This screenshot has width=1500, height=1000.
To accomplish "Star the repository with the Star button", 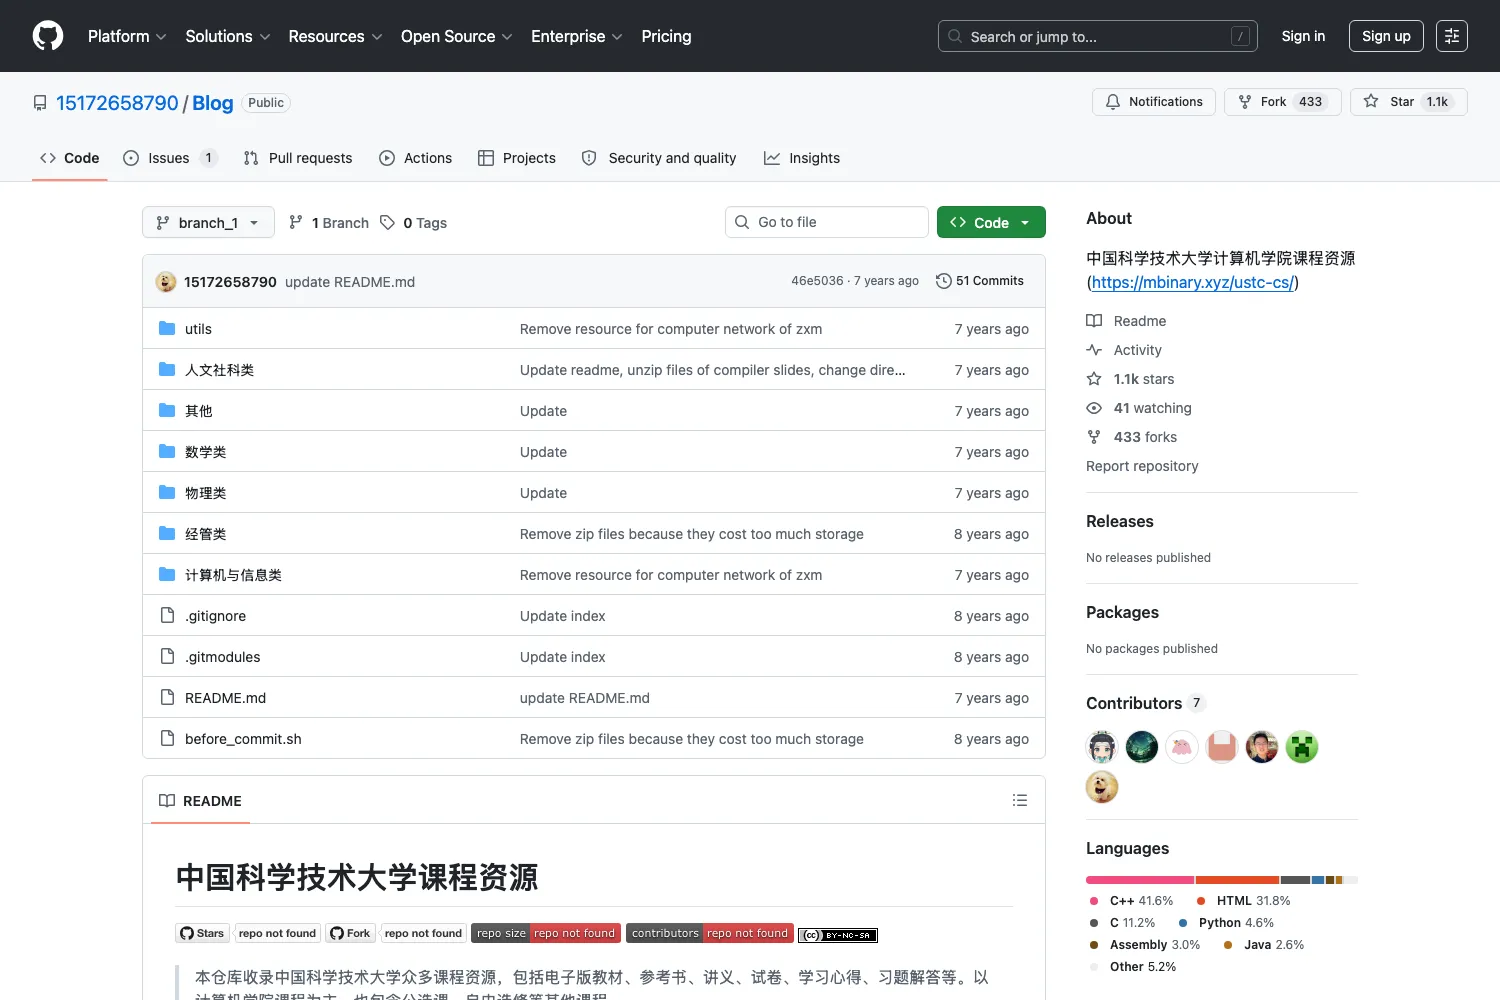I will [1408, 102].
